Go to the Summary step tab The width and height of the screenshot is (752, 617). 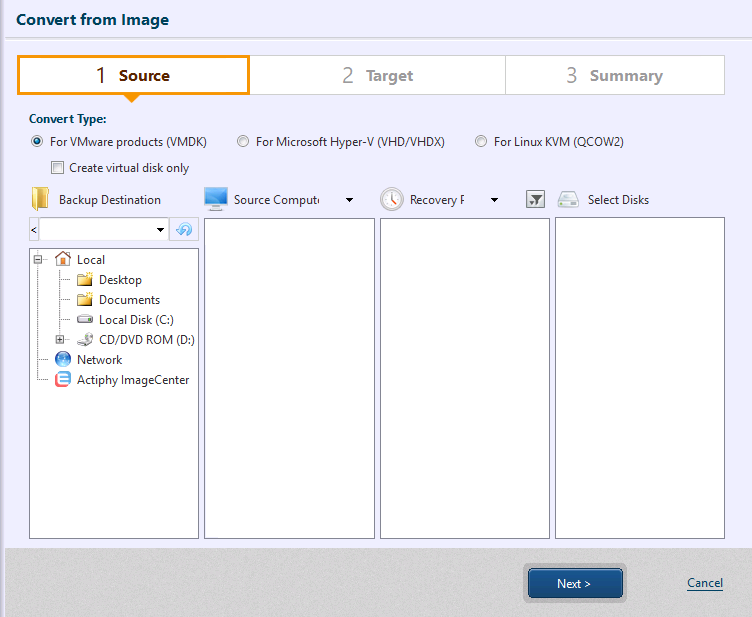coord(614,75)
